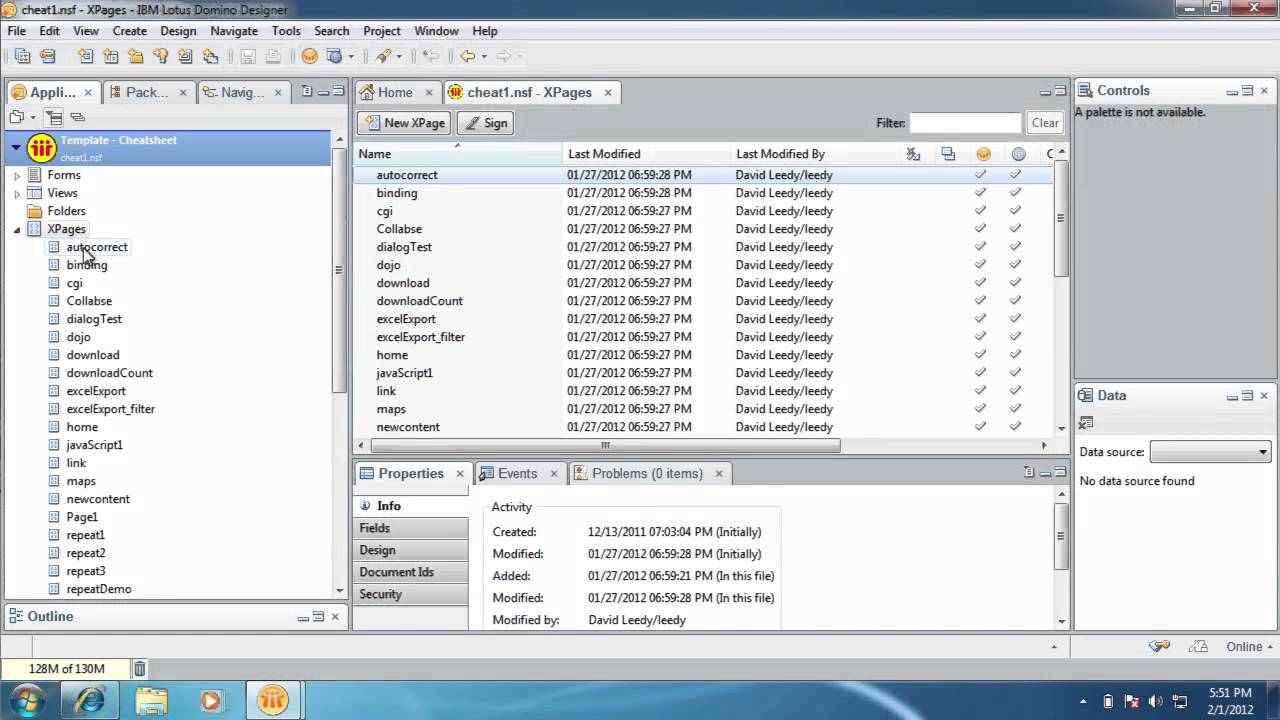Open the Back history dropdown arrow
This screenshot has height=720, width=1280.
tap(484, 57)
